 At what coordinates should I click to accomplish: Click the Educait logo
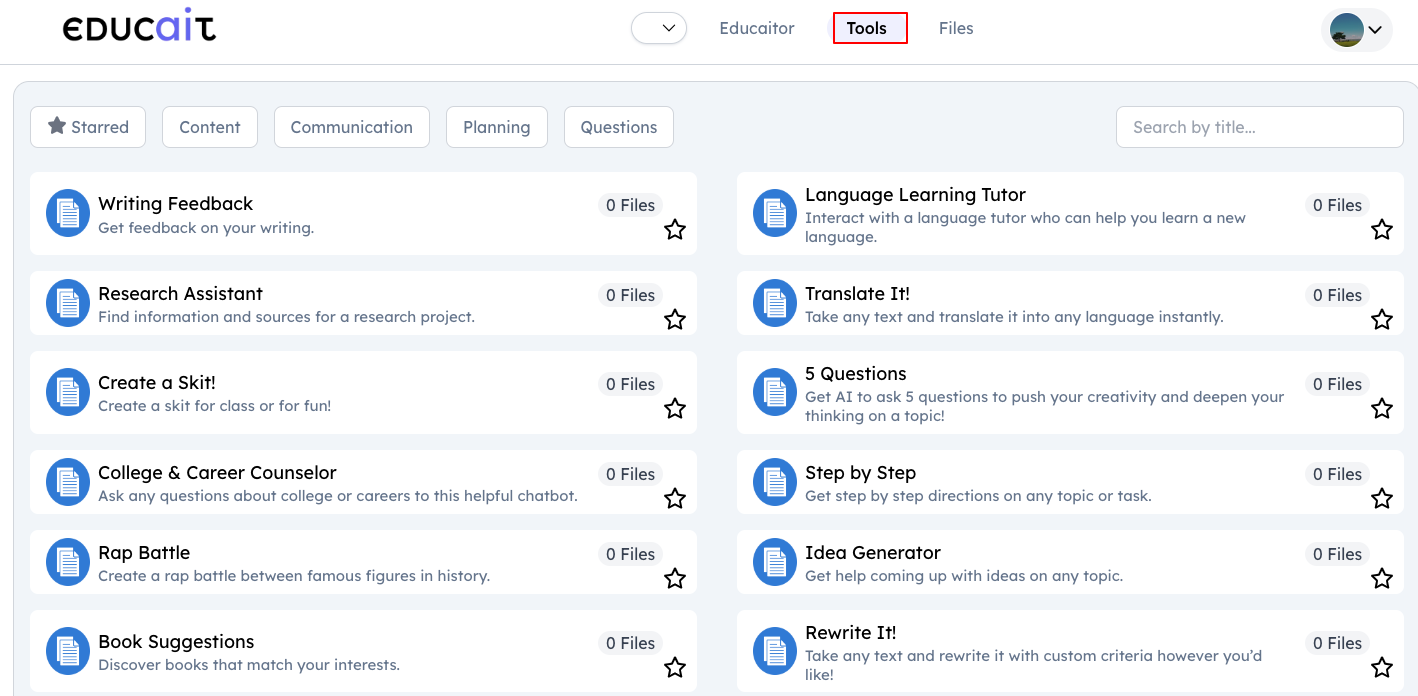(139, 28)
